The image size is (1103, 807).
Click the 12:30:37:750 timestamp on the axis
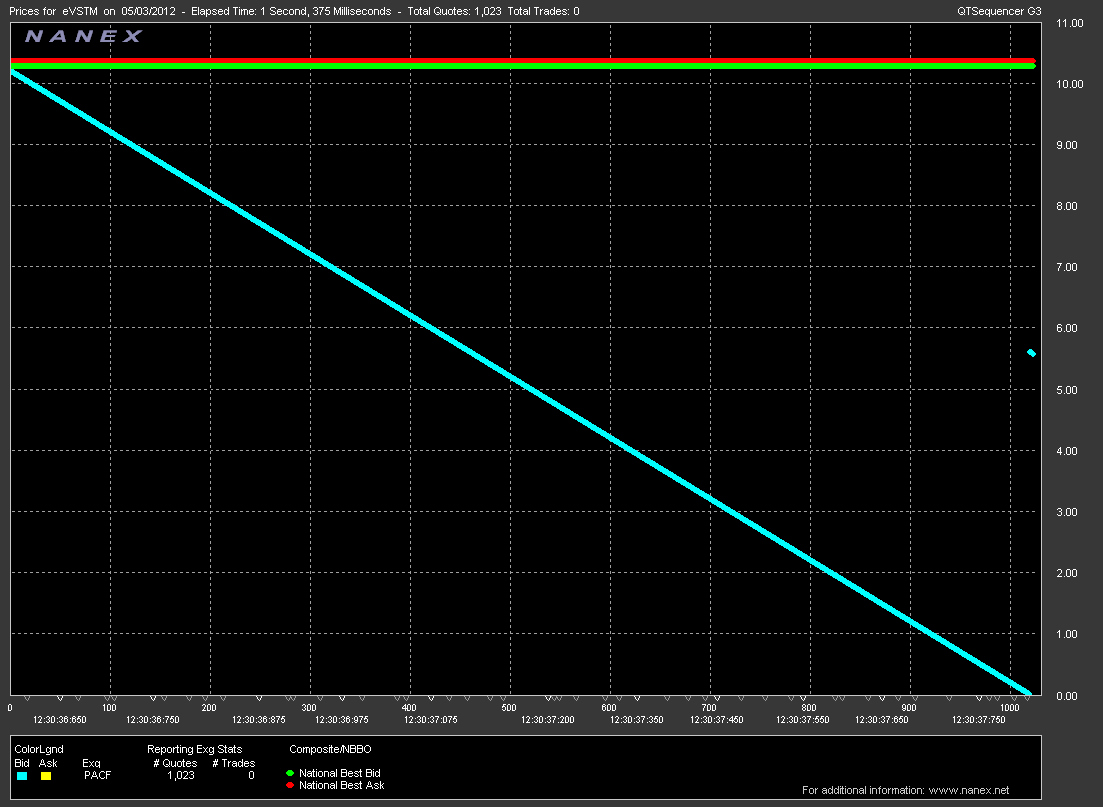coord(979,719)
